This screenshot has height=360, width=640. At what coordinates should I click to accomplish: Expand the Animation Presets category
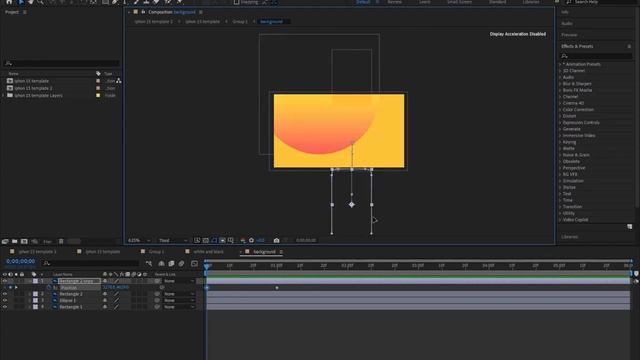click(560, 64)
